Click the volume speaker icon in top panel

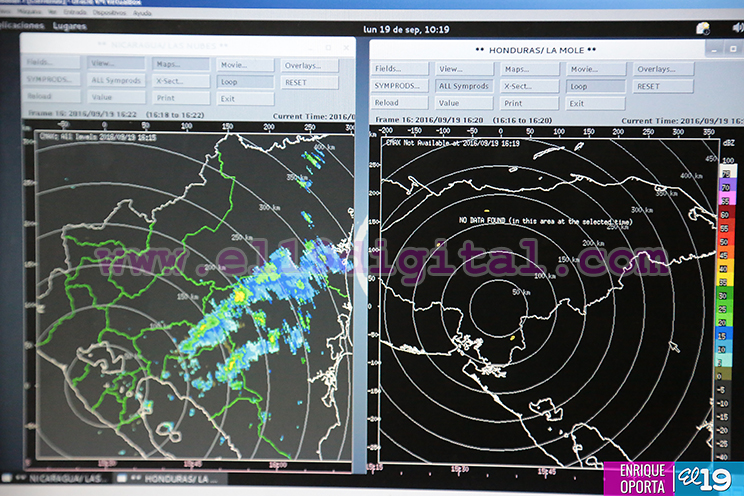click(x=738, y=28)
